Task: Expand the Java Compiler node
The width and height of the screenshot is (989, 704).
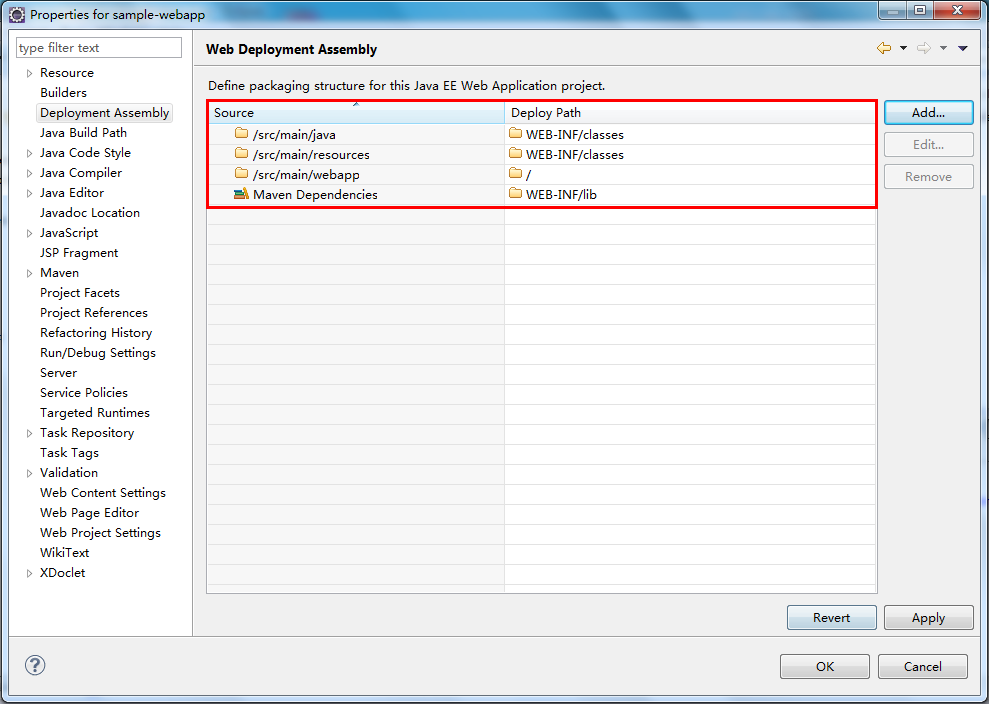Action: pyautogui.click(x=29, y=173)
